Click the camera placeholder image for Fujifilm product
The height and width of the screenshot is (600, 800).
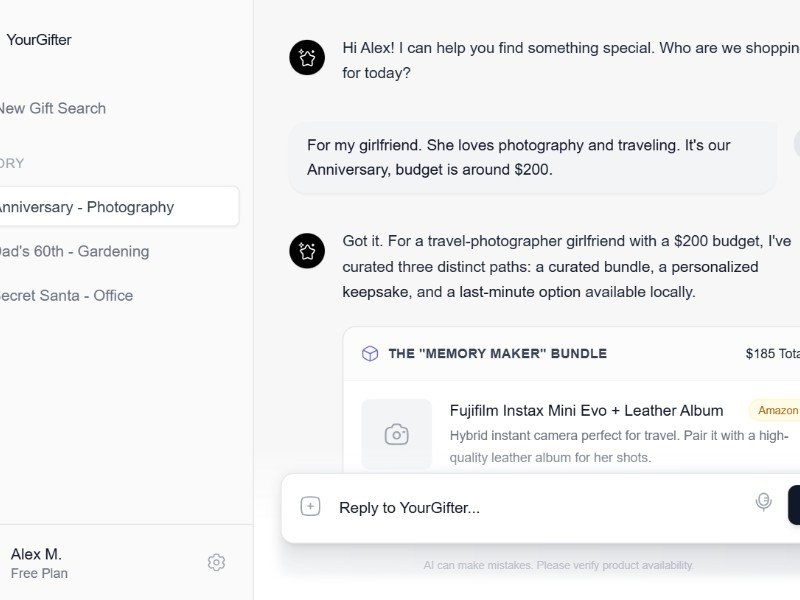397,434
